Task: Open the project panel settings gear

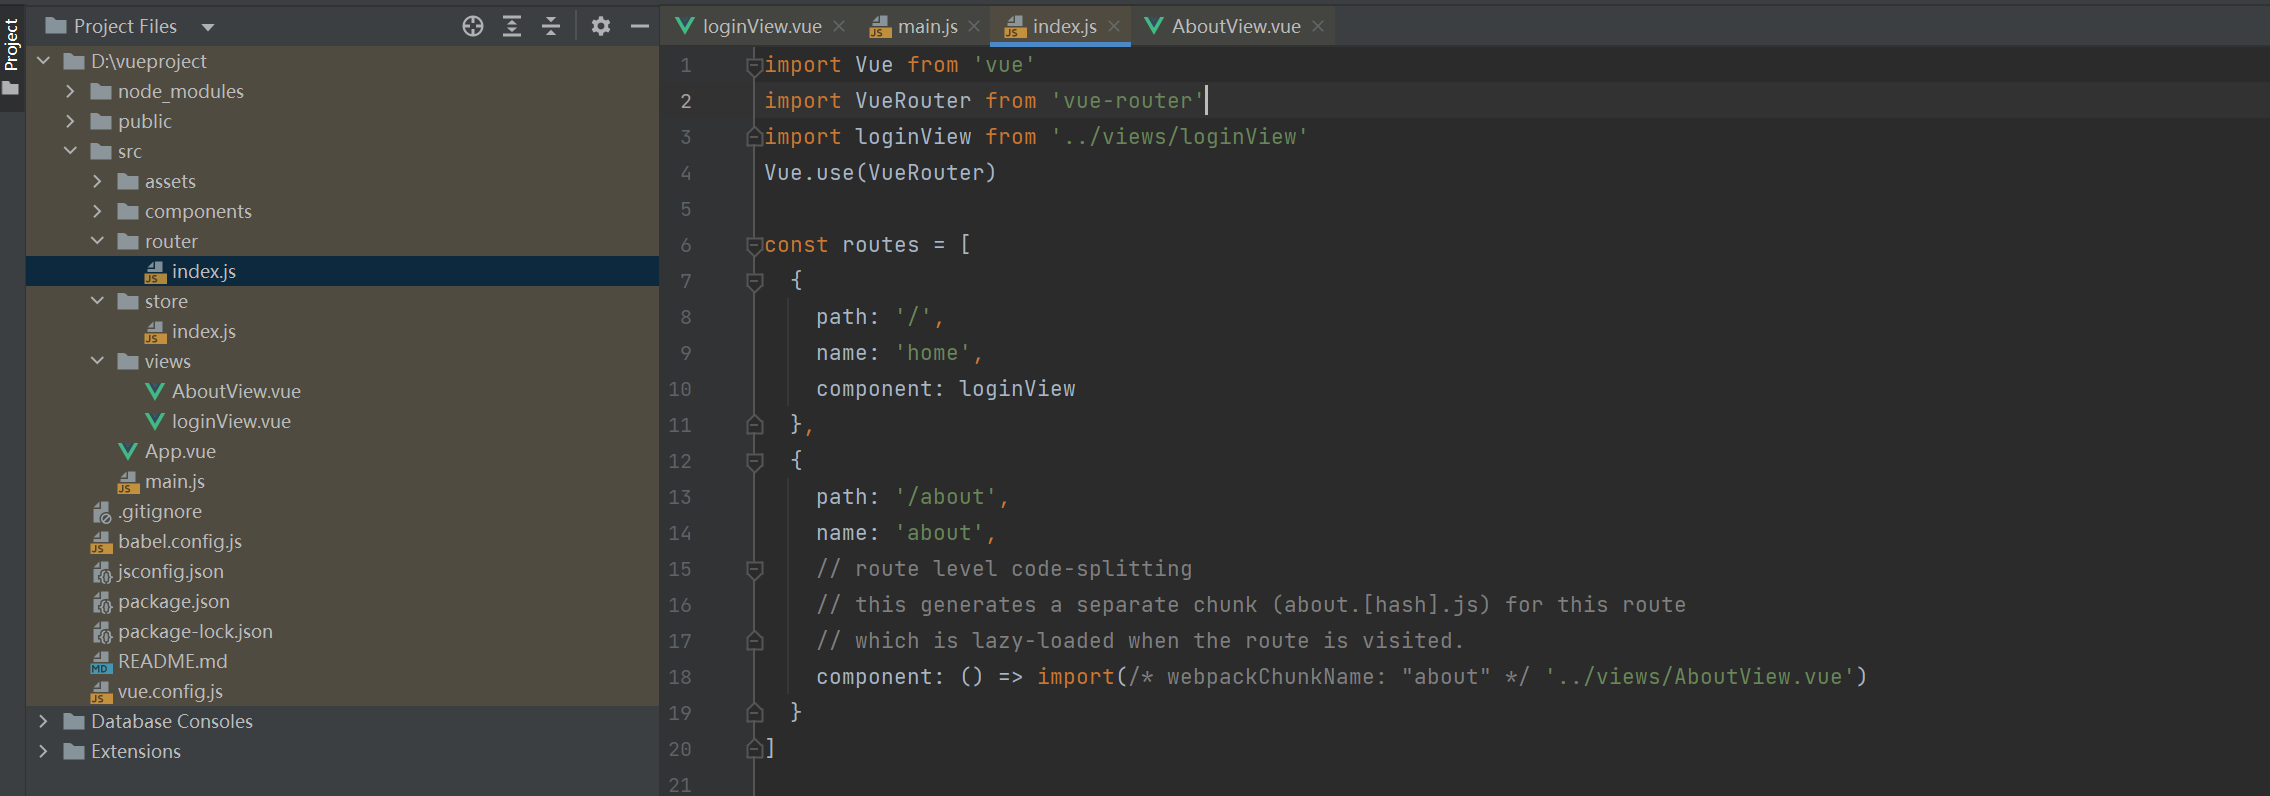Action: (600, 26)
